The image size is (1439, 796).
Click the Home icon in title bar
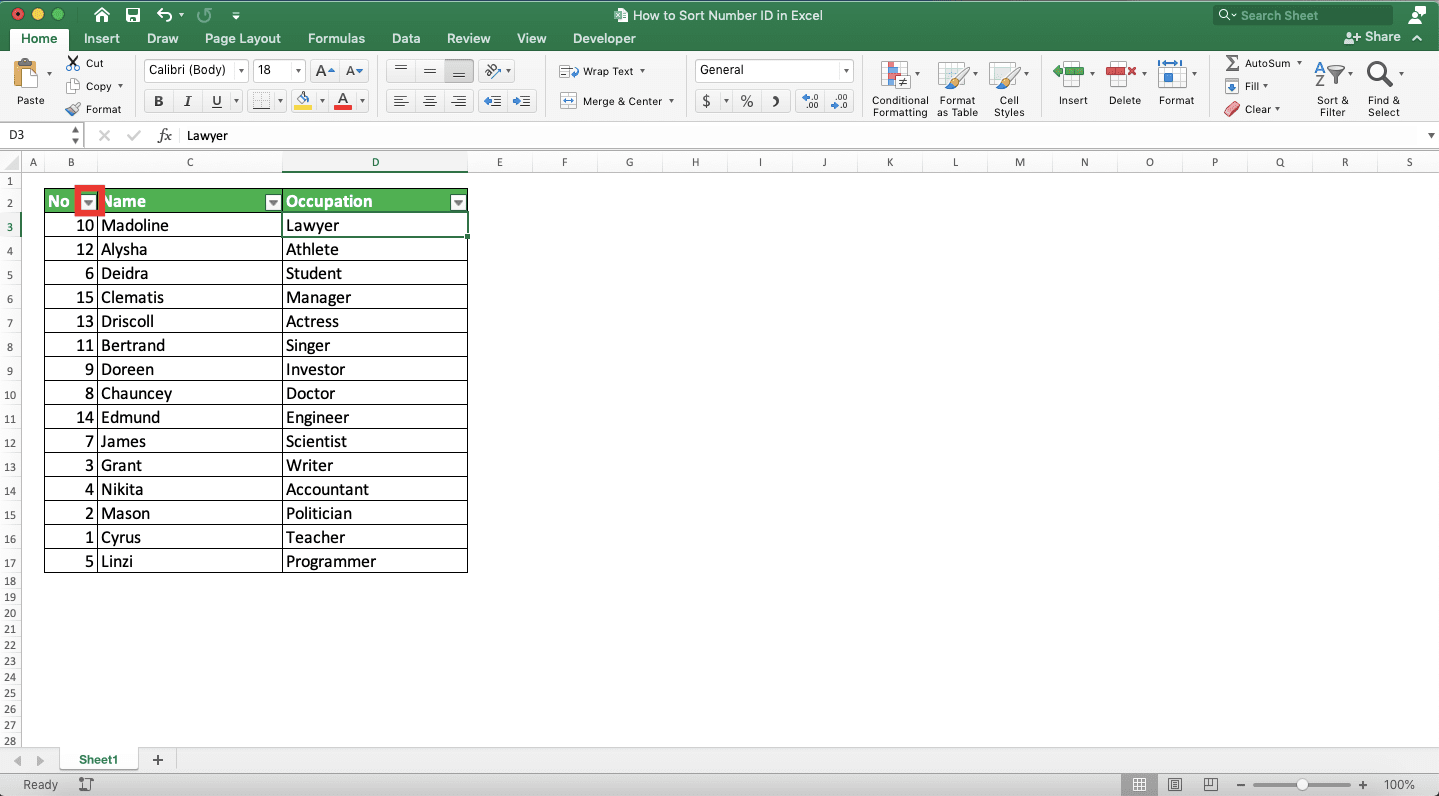[101, 15]
